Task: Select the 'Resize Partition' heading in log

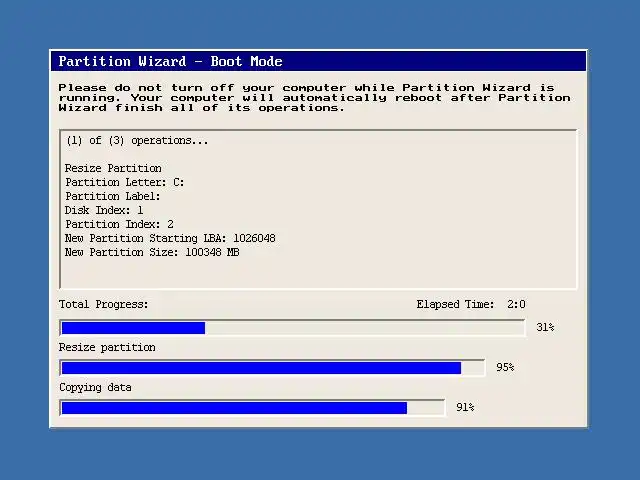Action: (x=113, y=168)
